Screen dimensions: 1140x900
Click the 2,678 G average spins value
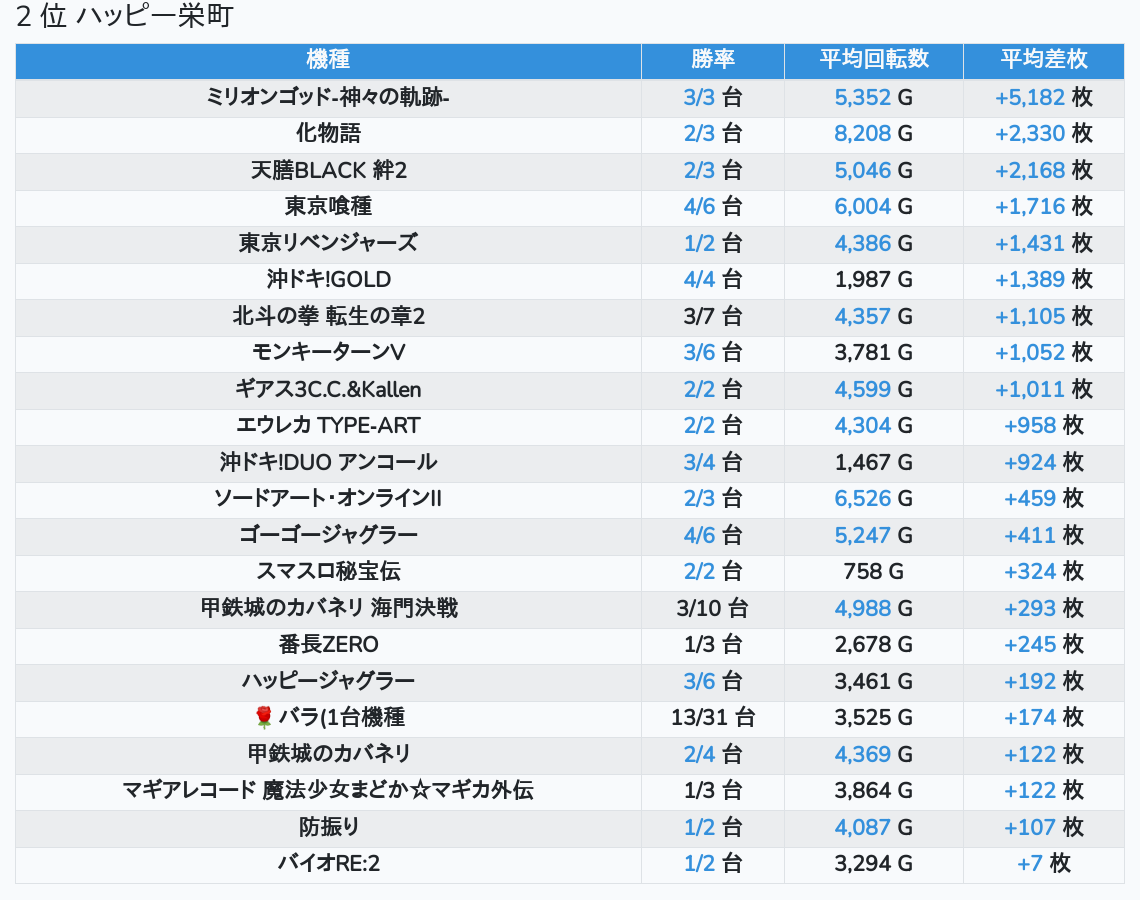(873, 645)
